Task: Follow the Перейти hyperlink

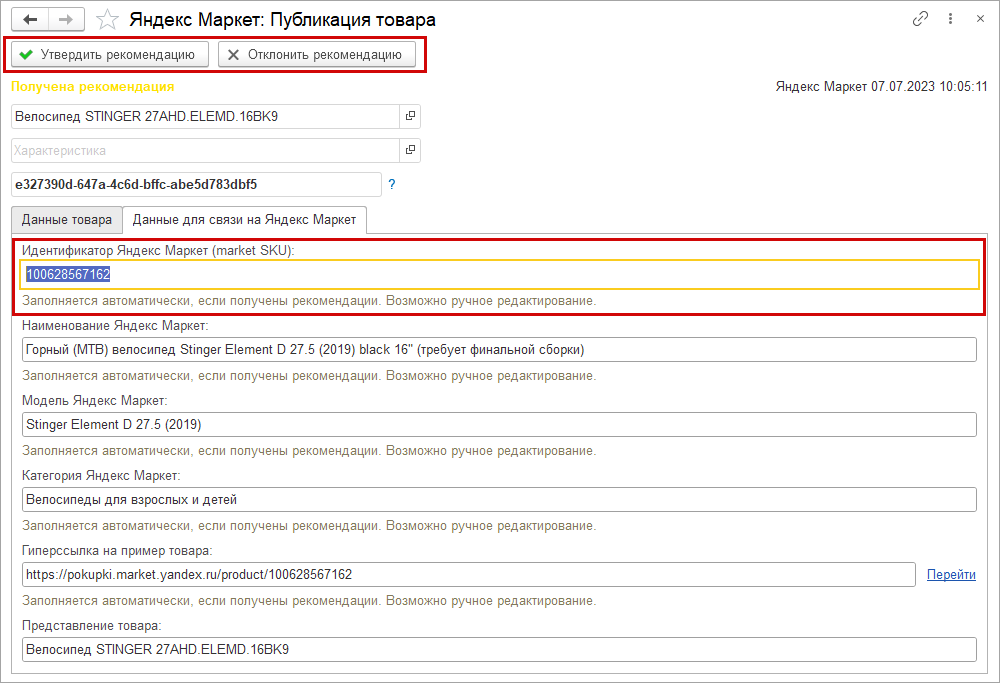Action: tap(951, 575)
